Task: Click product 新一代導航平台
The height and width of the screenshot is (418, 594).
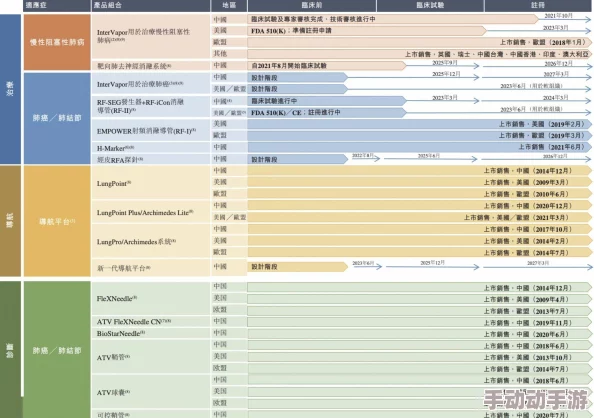Action: [123, 268]
